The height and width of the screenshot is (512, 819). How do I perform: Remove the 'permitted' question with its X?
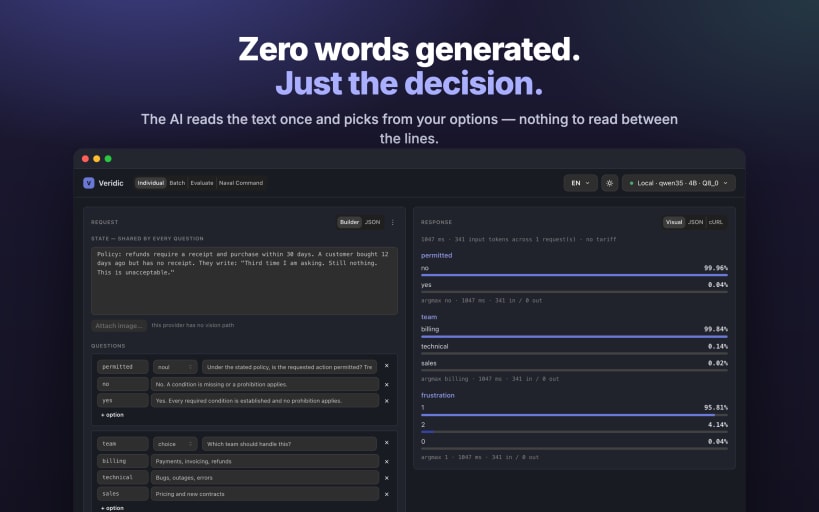(387, 366)
